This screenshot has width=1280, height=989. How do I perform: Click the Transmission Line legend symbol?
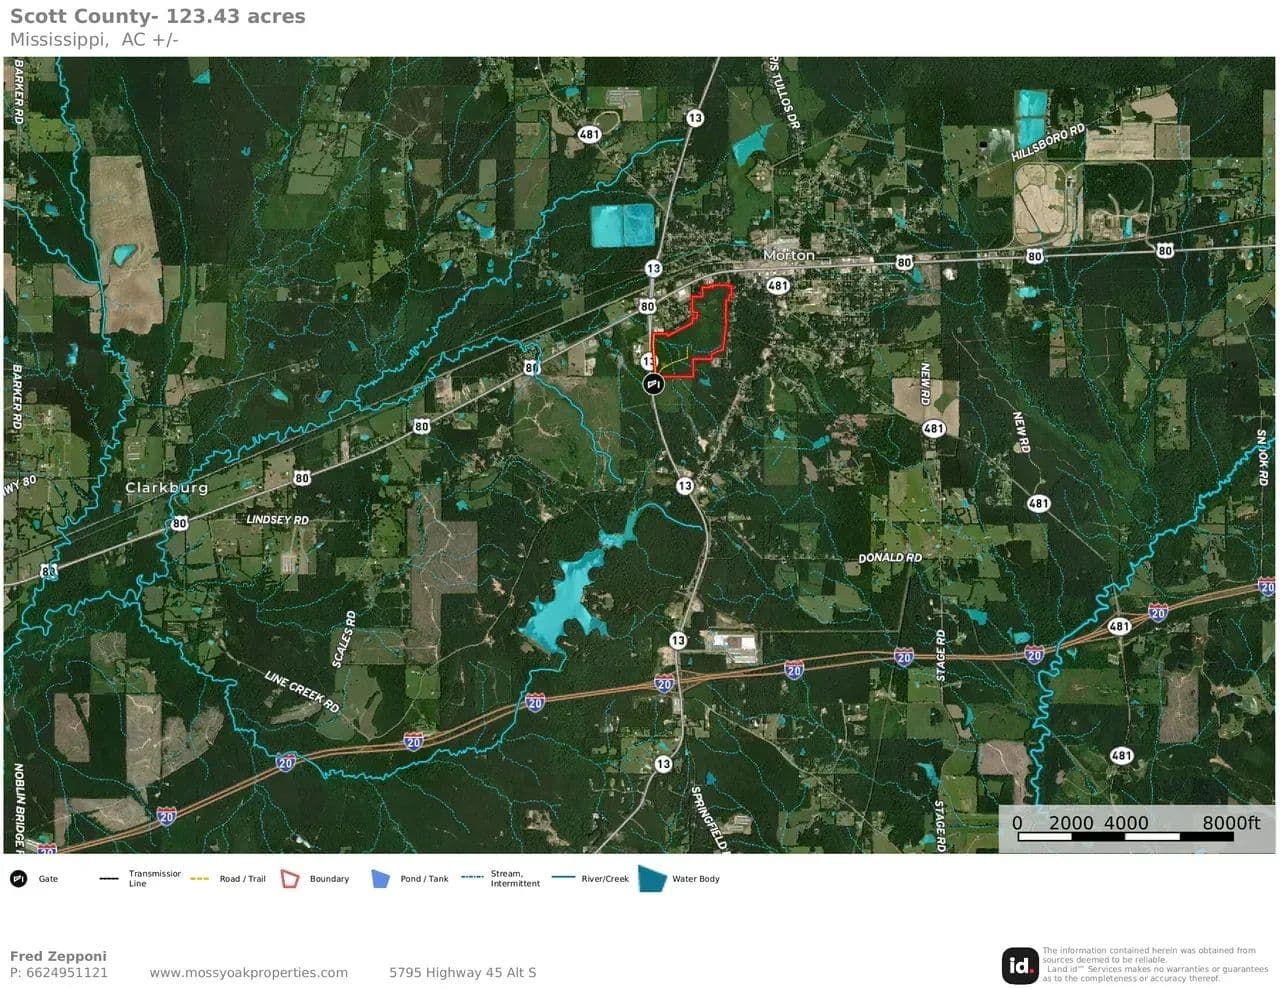(109, 879)
